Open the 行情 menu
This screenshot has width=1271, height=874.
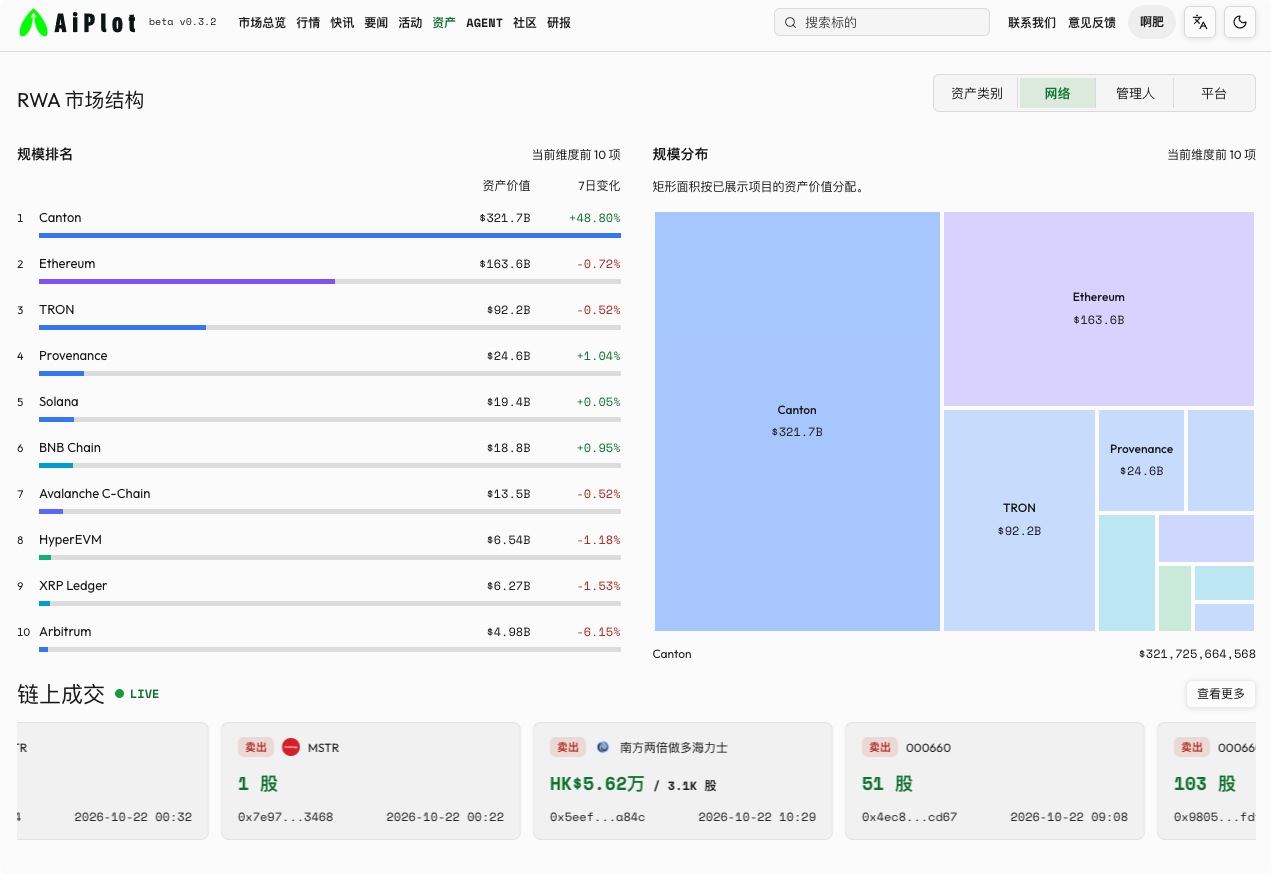308,22
